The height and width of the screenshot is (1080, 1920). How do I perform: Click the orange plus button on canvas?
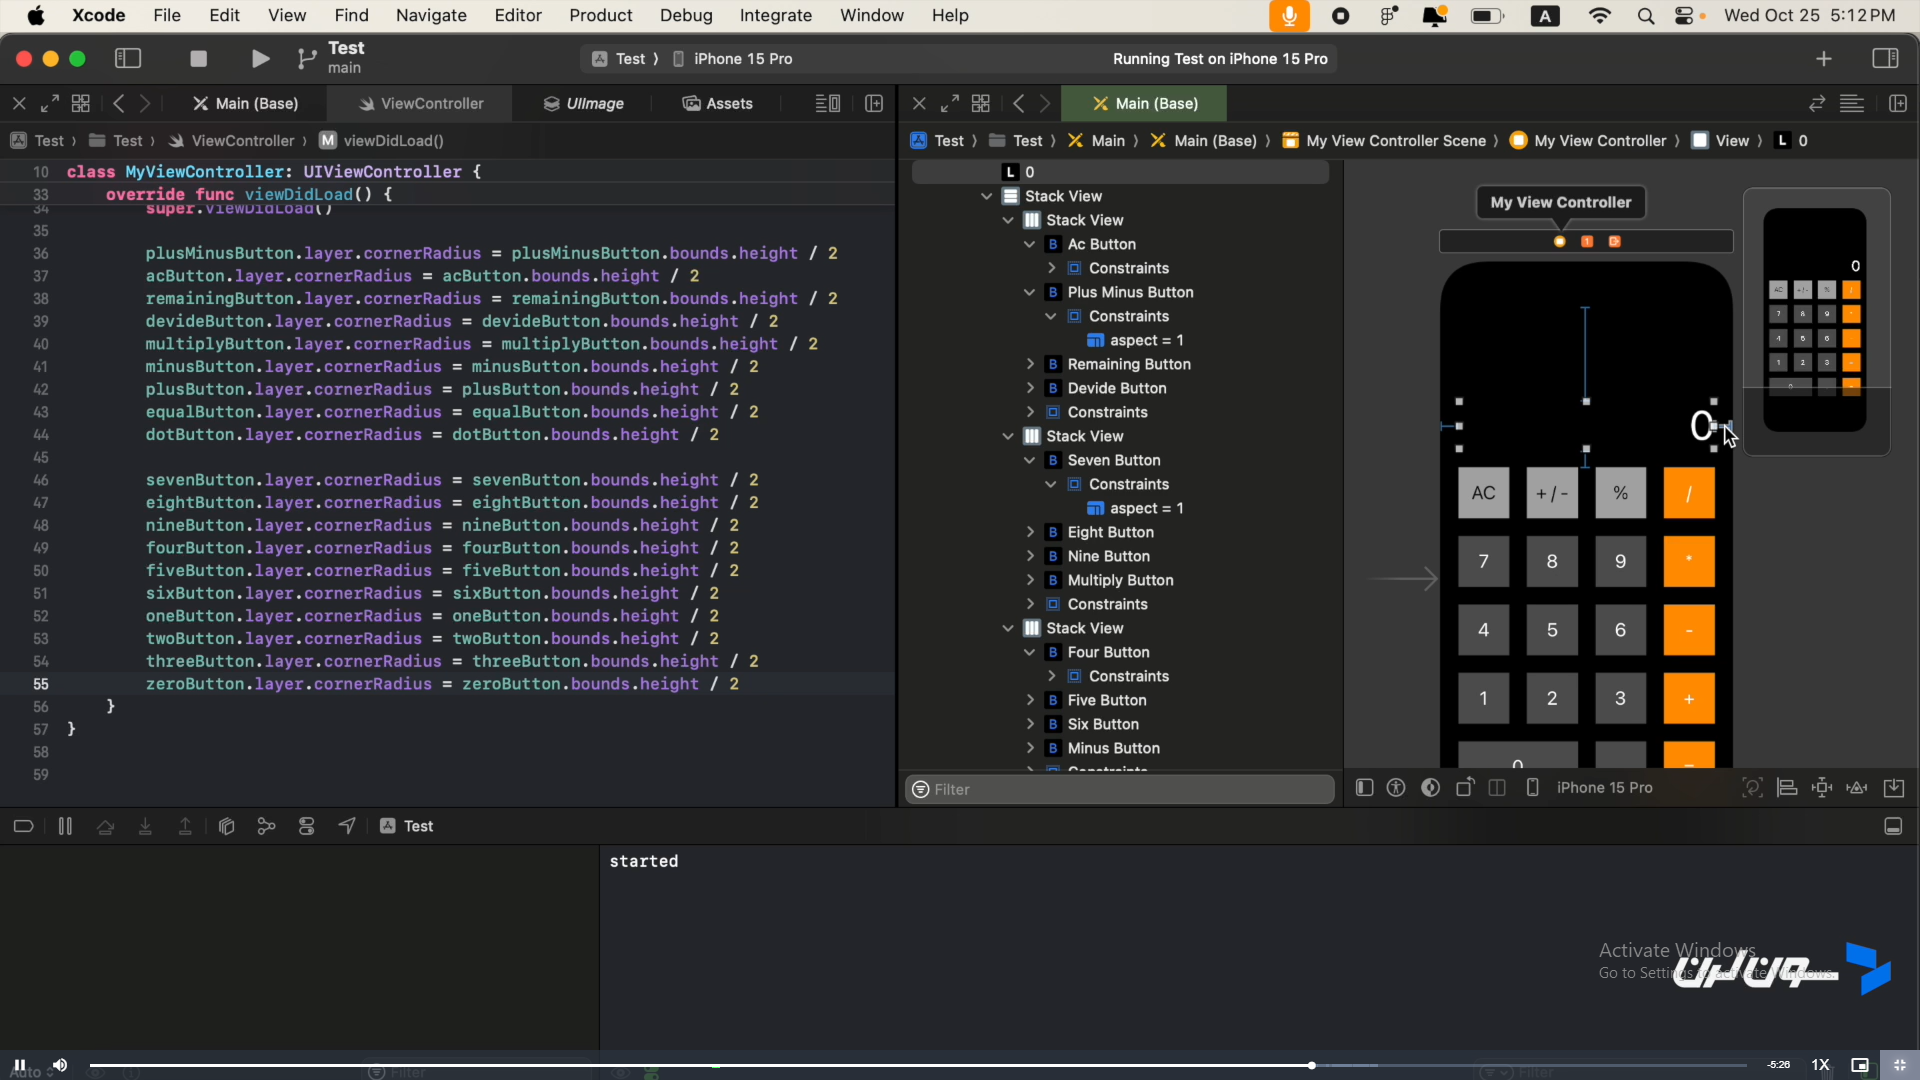[x=1689, y=699]
